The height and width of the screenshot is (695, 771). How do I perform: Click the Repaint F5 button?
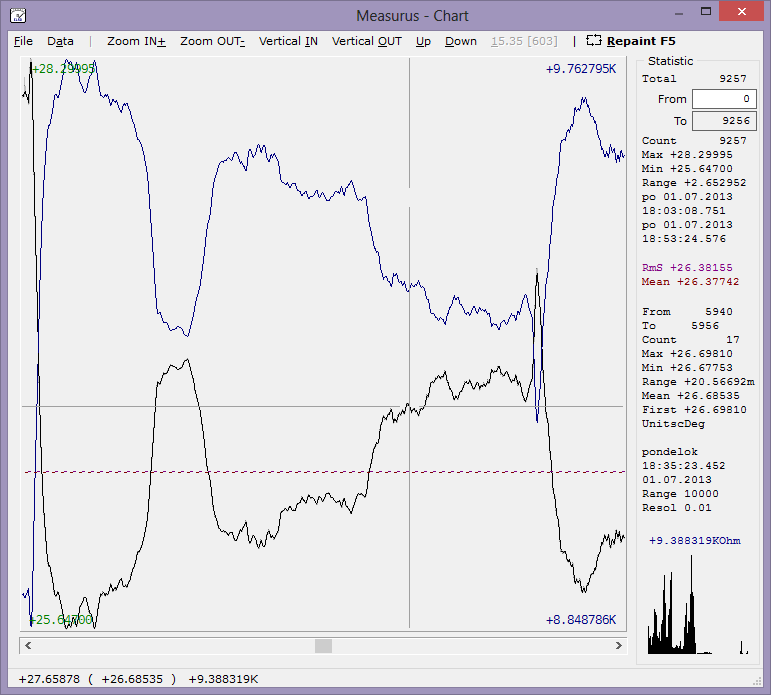[x=641, y=41]
